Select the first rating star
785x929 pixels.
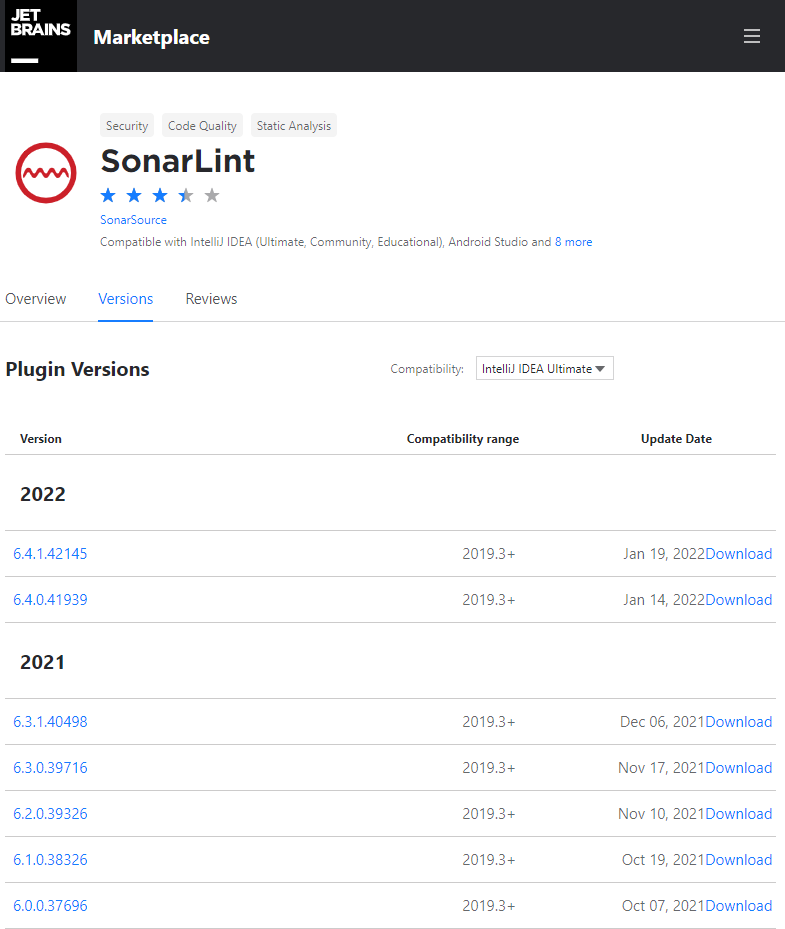pos(108,195)
